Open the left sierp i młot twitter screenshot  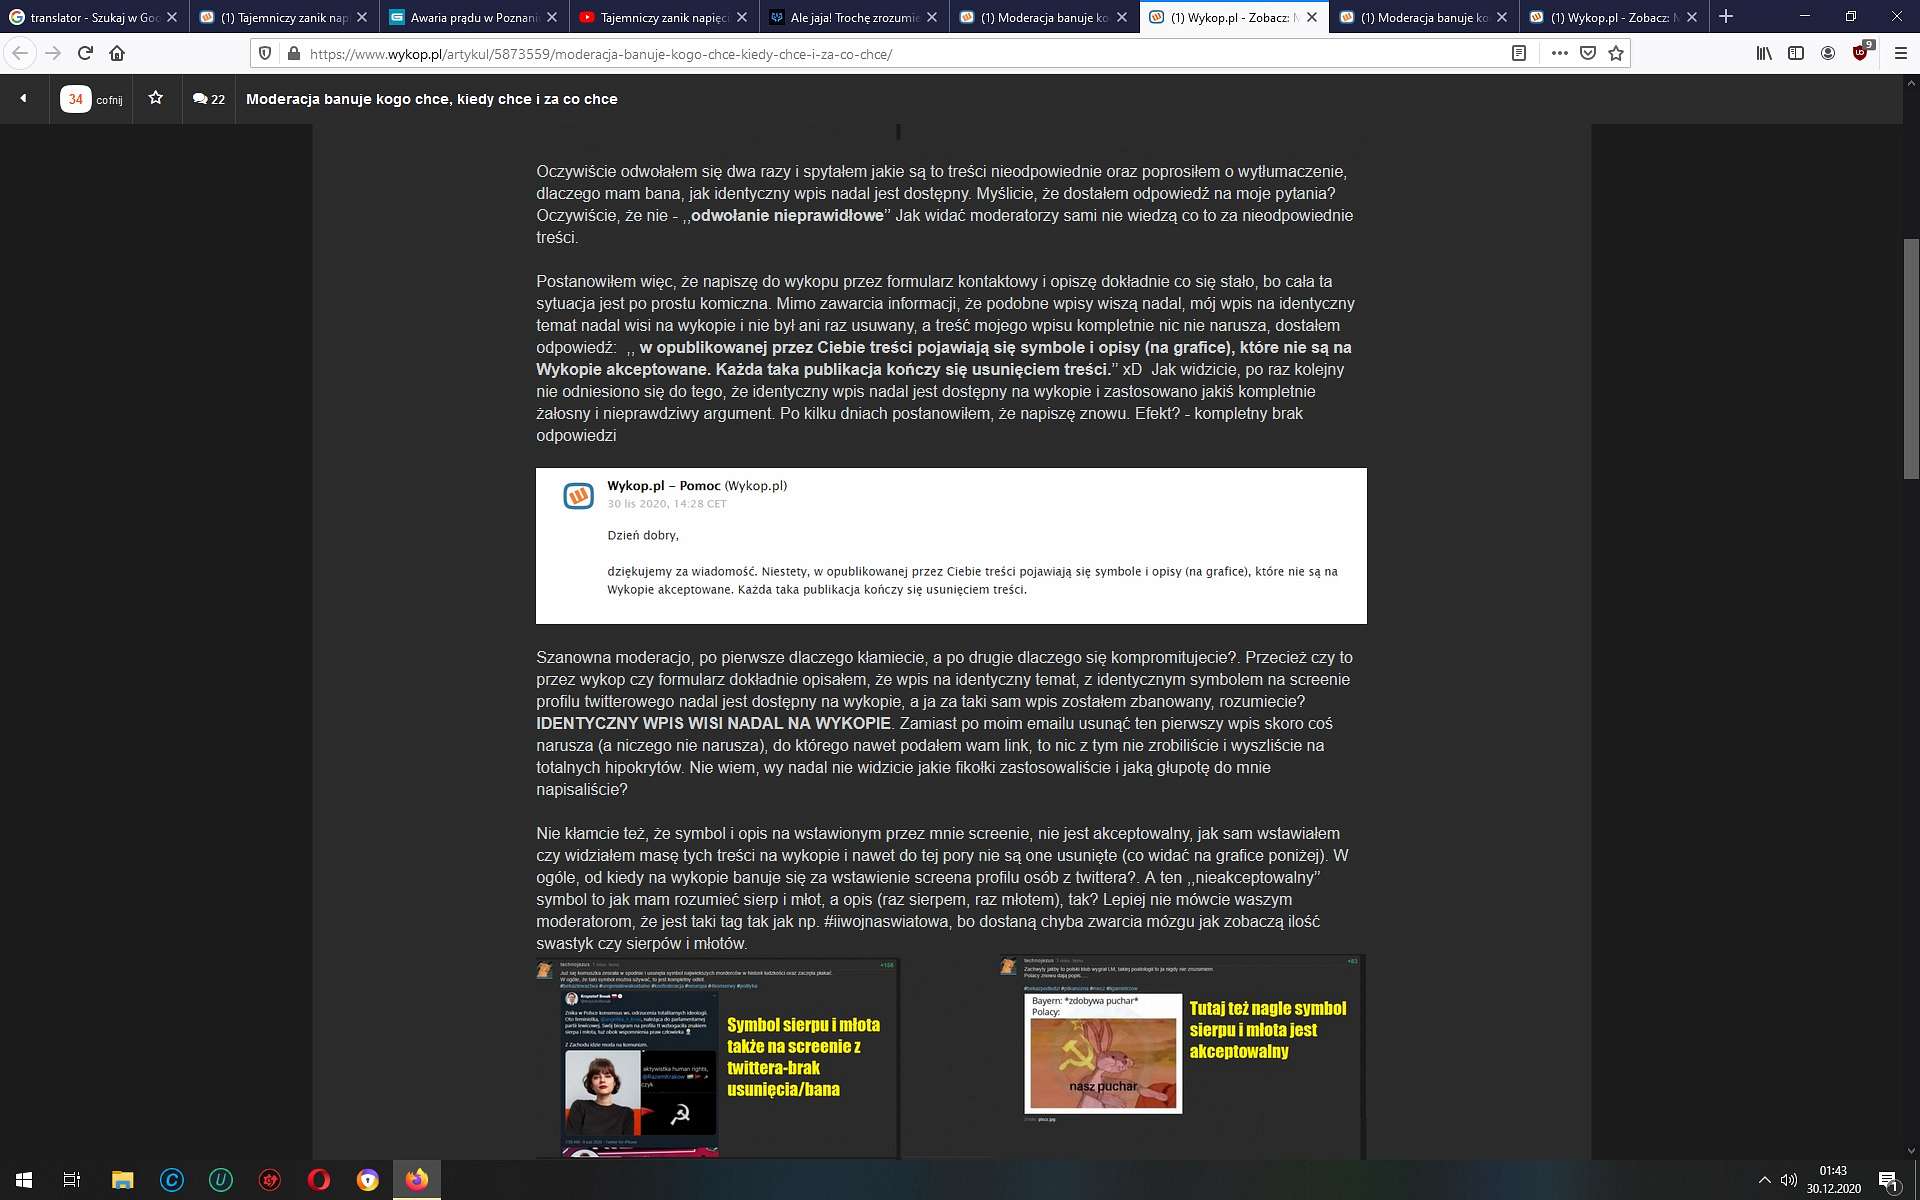[x=718, y=1058]
